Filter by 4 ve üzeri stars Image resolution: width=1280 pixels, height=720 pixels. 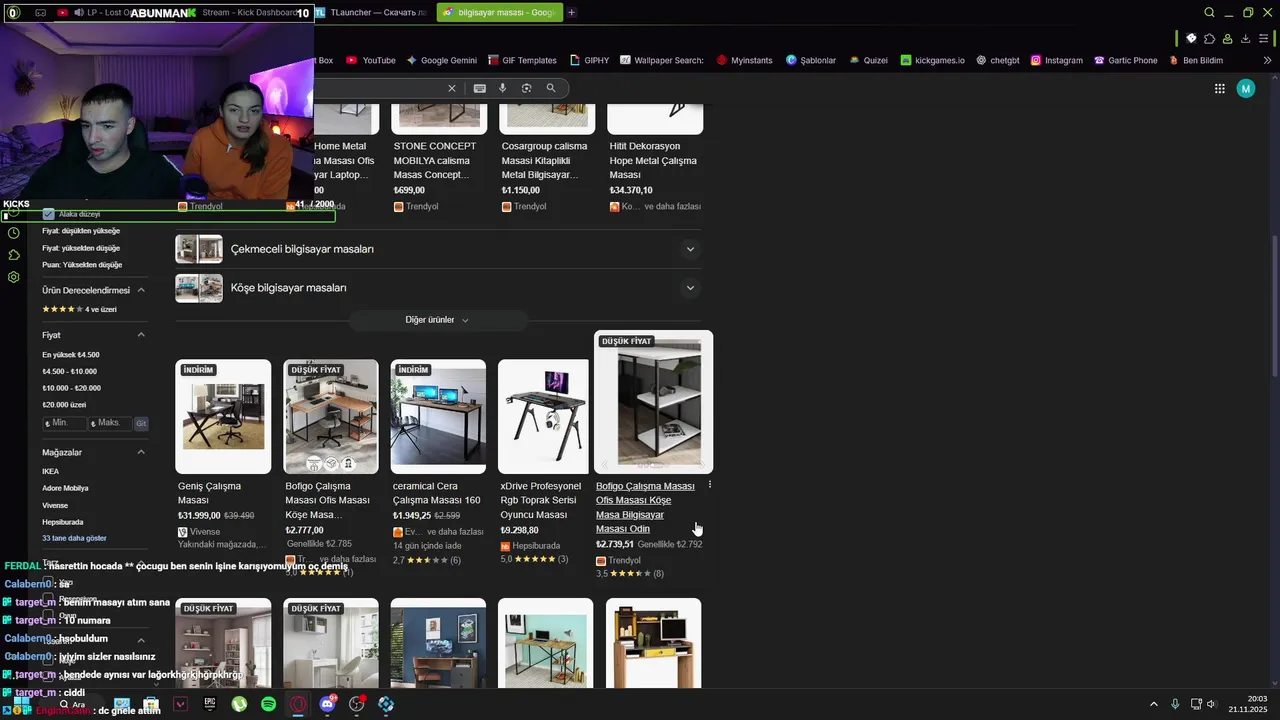(79, 309)
